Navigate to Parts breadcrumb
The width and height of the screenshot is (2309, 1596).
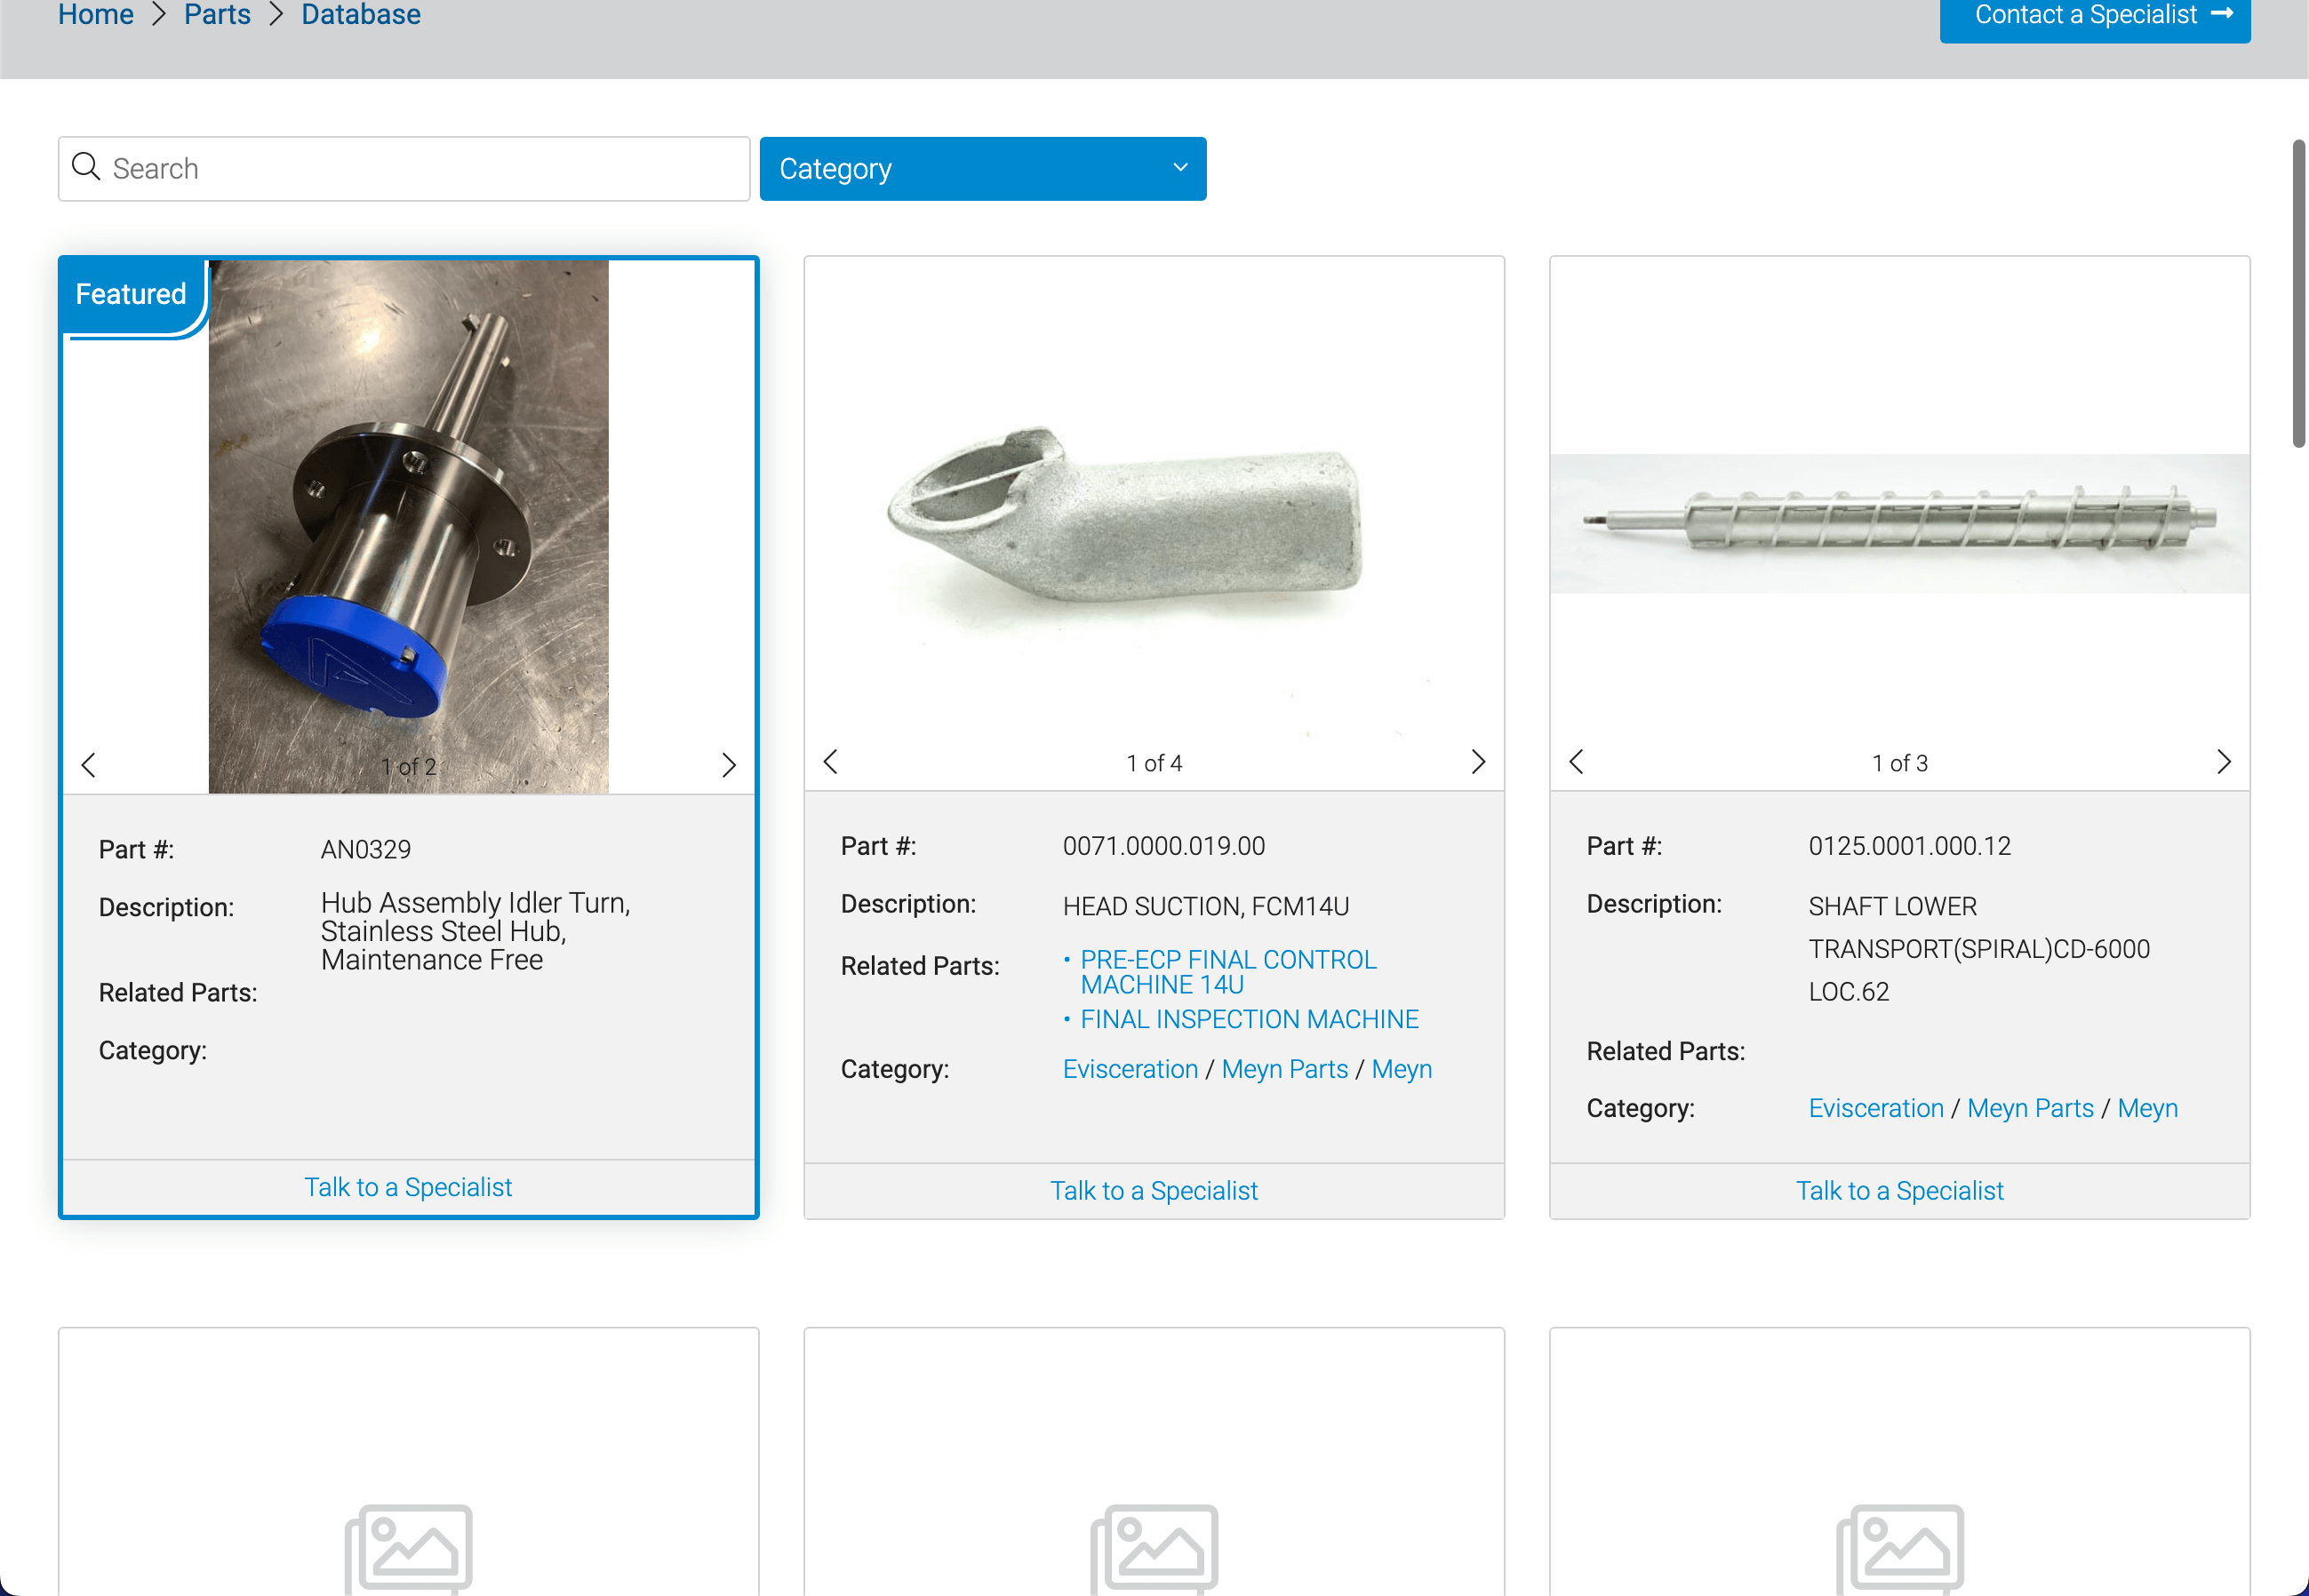tap(217, 15)
